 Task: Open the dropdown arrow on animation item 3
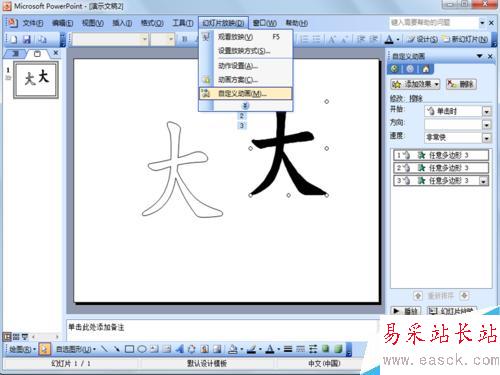pyautogui.click(x=483, y=181)
